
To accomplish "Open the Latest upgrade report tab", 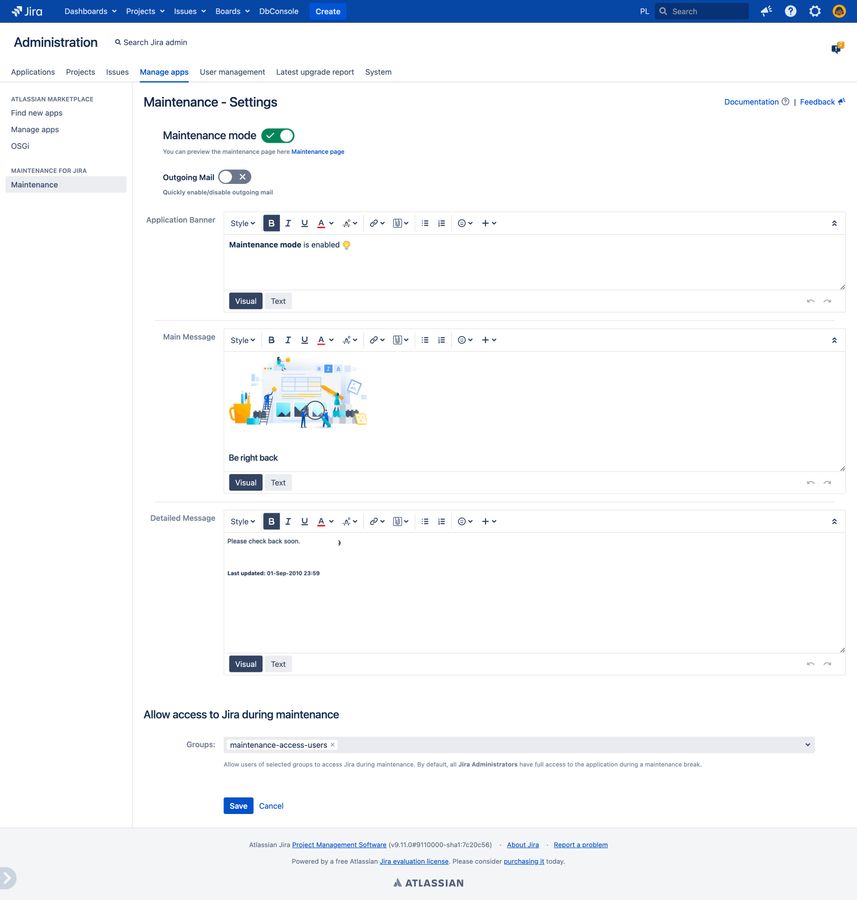I will click(315, 72).
